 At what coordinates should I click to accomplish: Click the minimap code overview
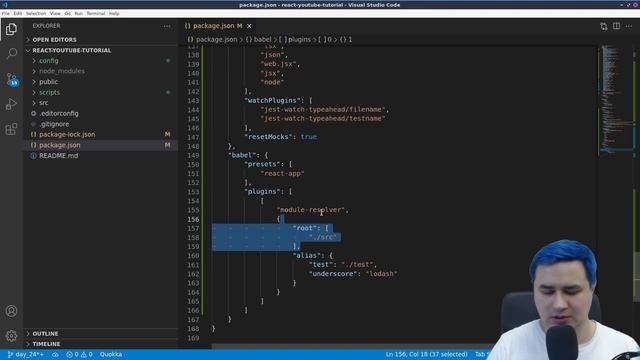(616, 100)
